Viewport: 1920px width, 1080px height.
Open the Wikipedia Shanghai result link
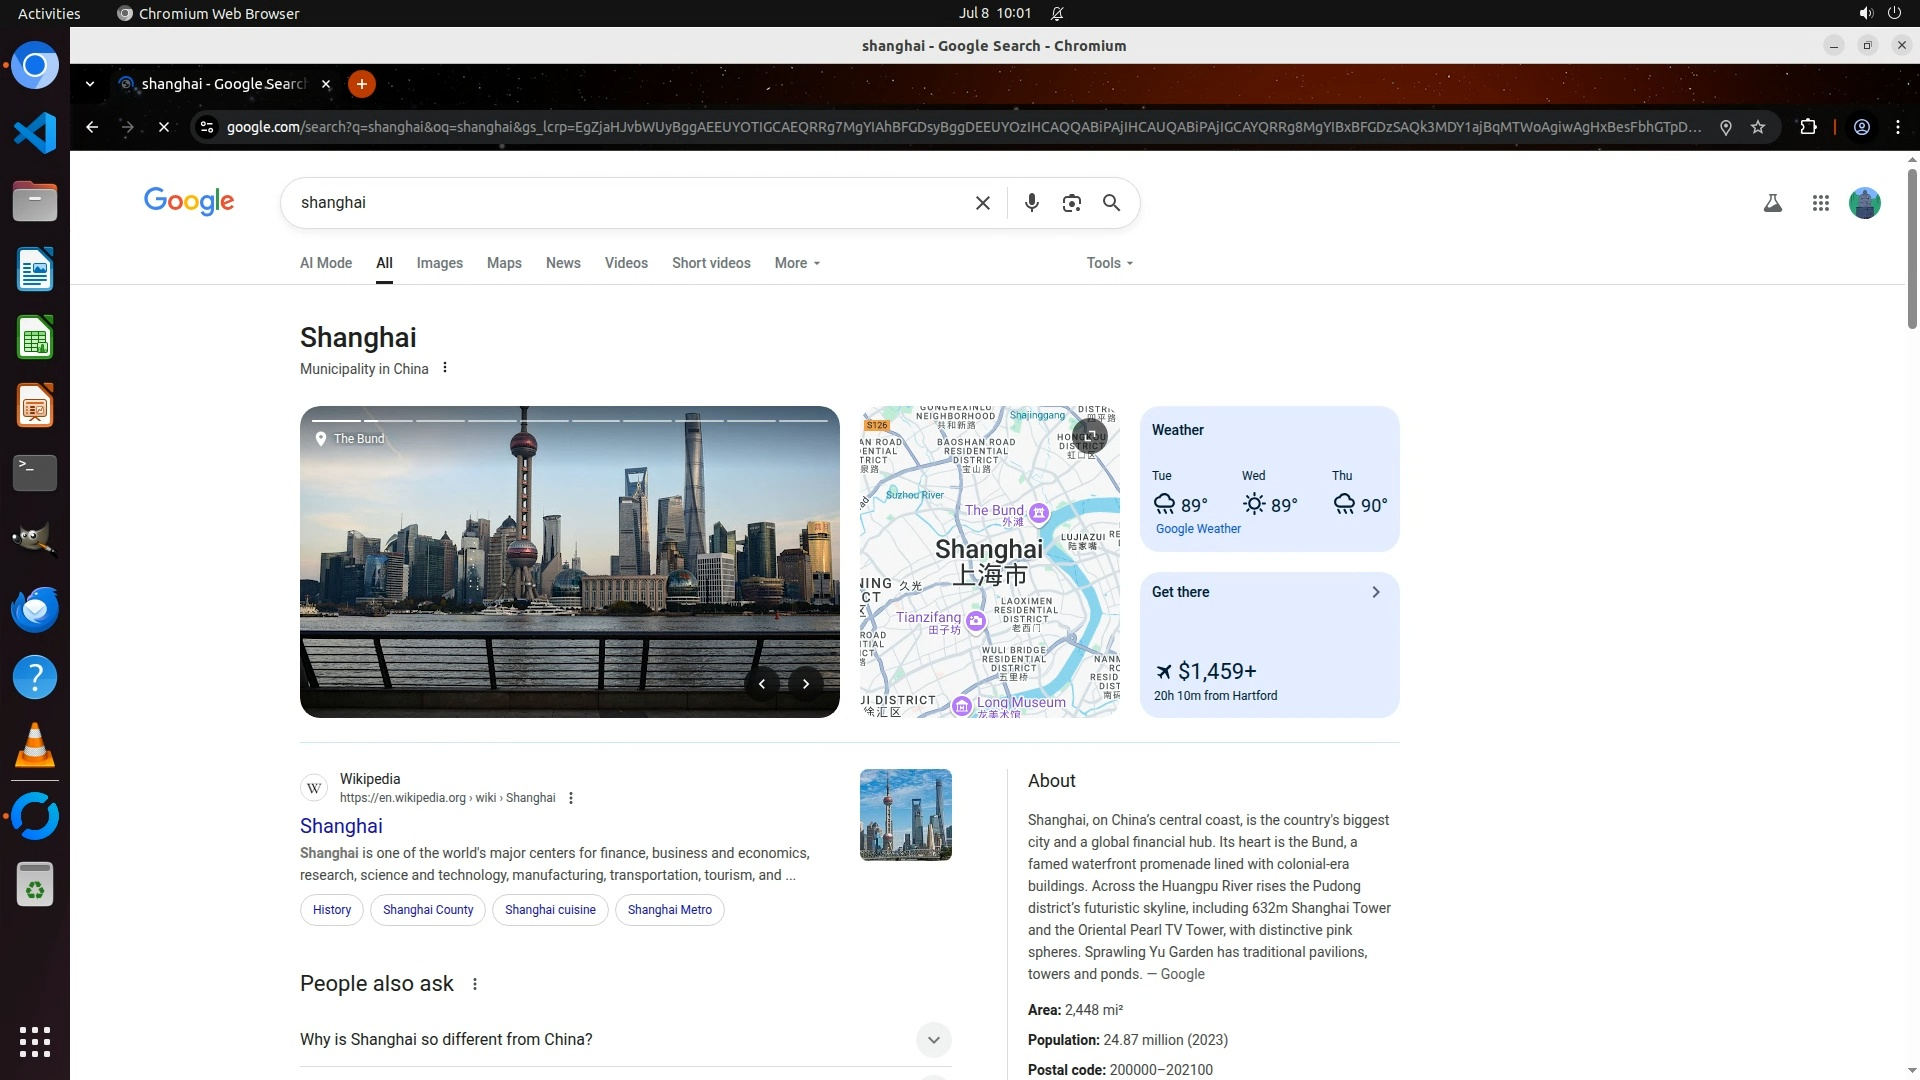pyautogui.click(x=341, y=826)
